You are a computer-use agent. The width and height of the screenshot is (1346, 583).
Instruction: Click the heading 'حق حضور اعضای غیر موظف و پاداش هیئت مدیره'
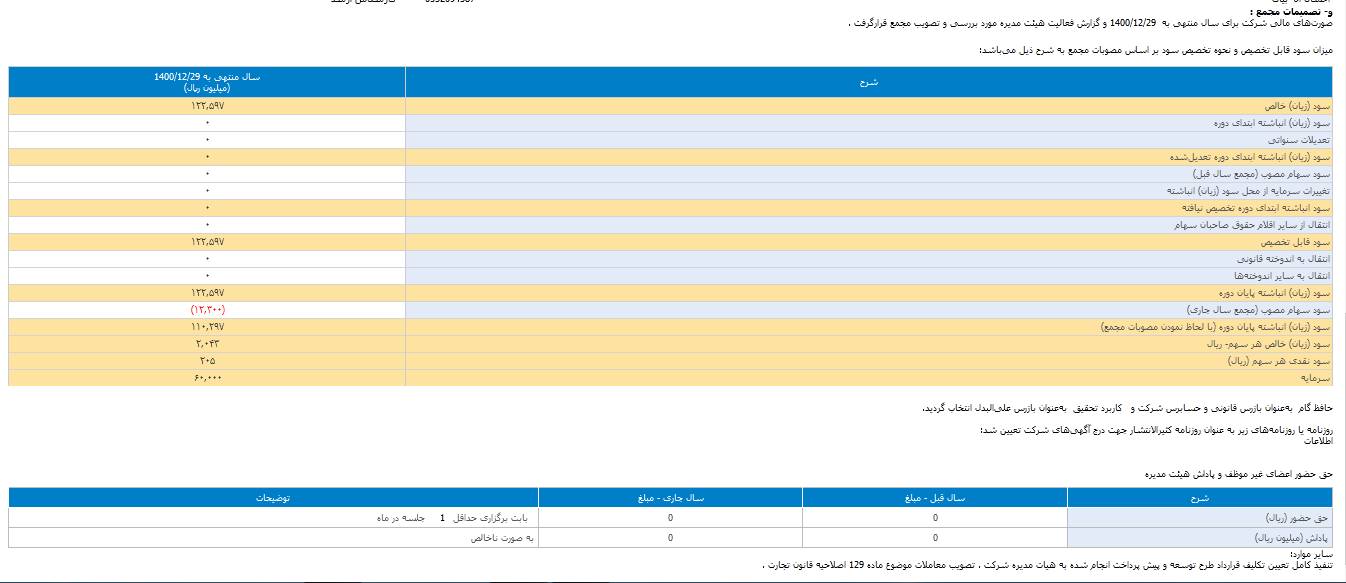[x=1238, y=474]
